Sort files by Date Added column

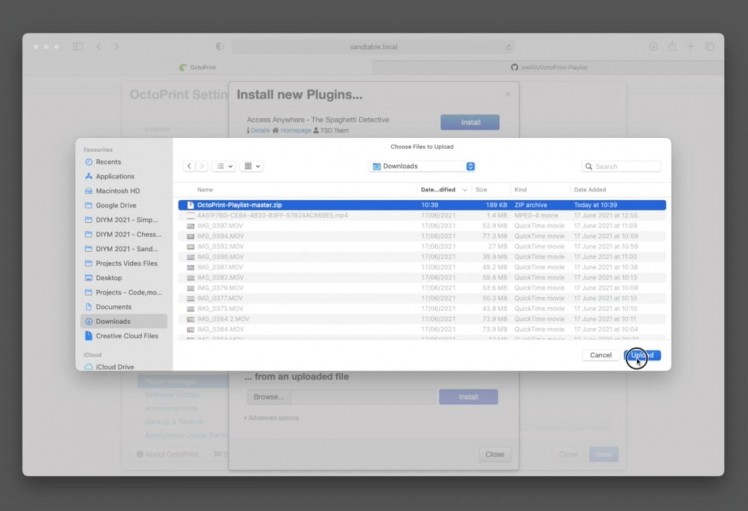tap(590, 189)
